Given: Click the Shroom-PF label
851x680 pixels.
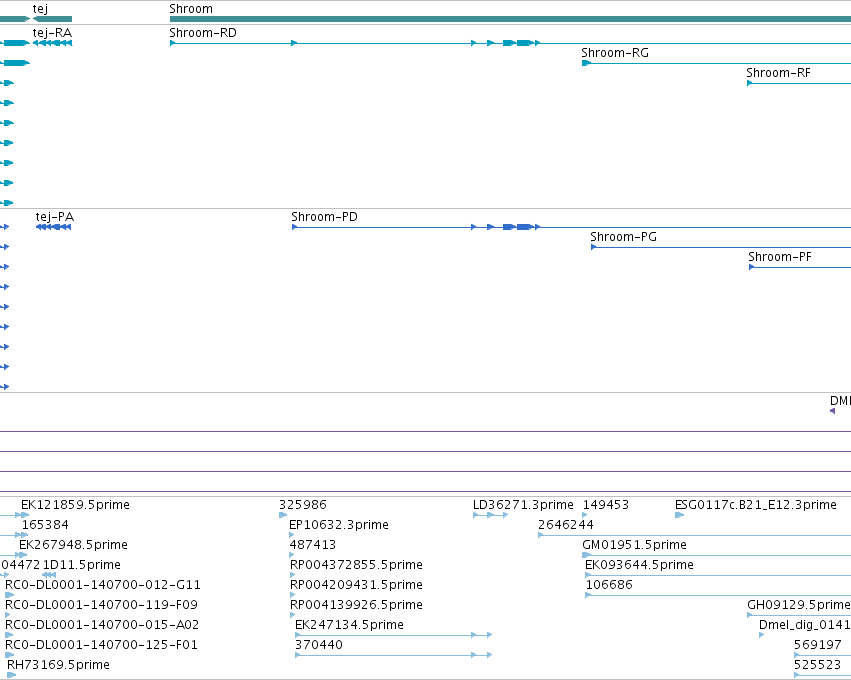Looking at the screenshot, I should coord(780,257).
